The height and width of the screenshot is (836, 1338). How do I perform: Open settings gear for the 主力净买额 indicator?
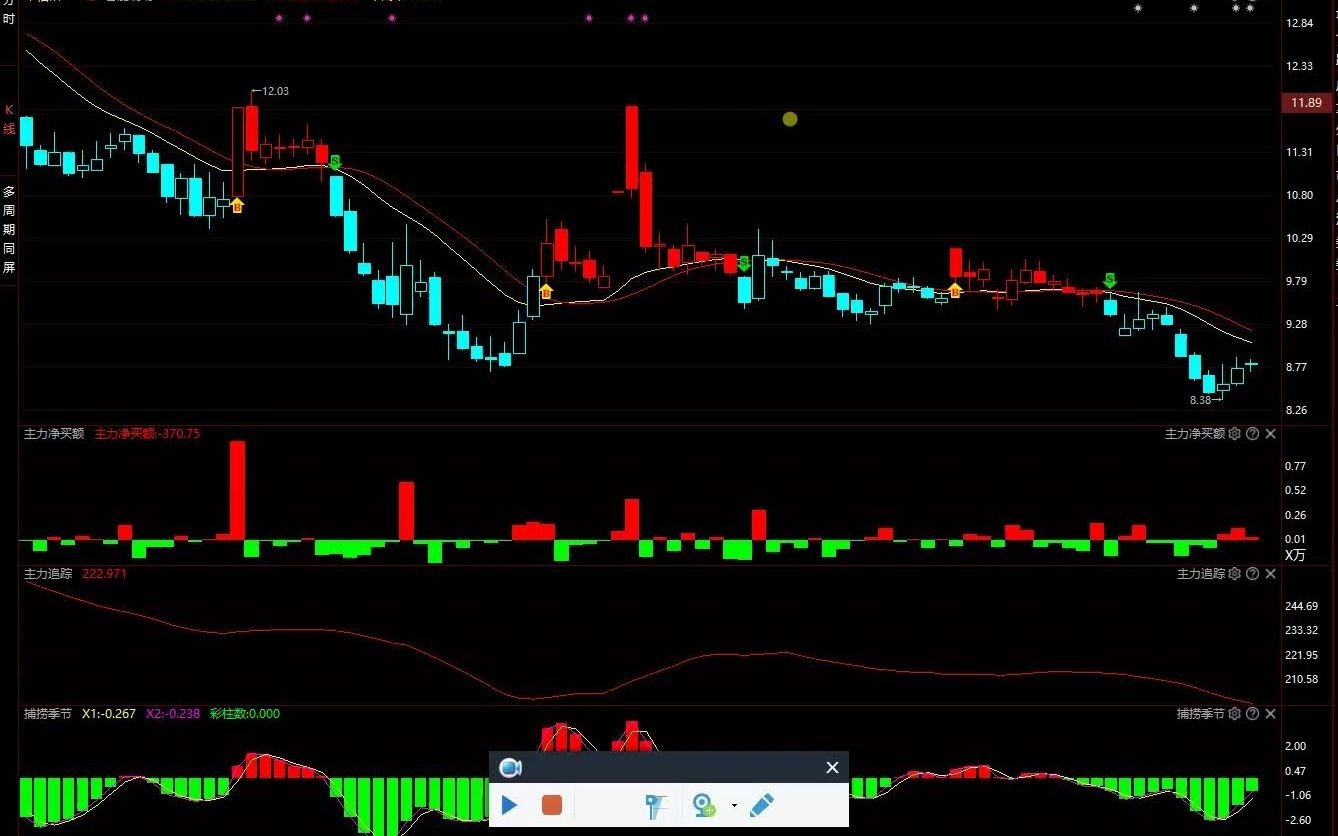click(1235, 434)
